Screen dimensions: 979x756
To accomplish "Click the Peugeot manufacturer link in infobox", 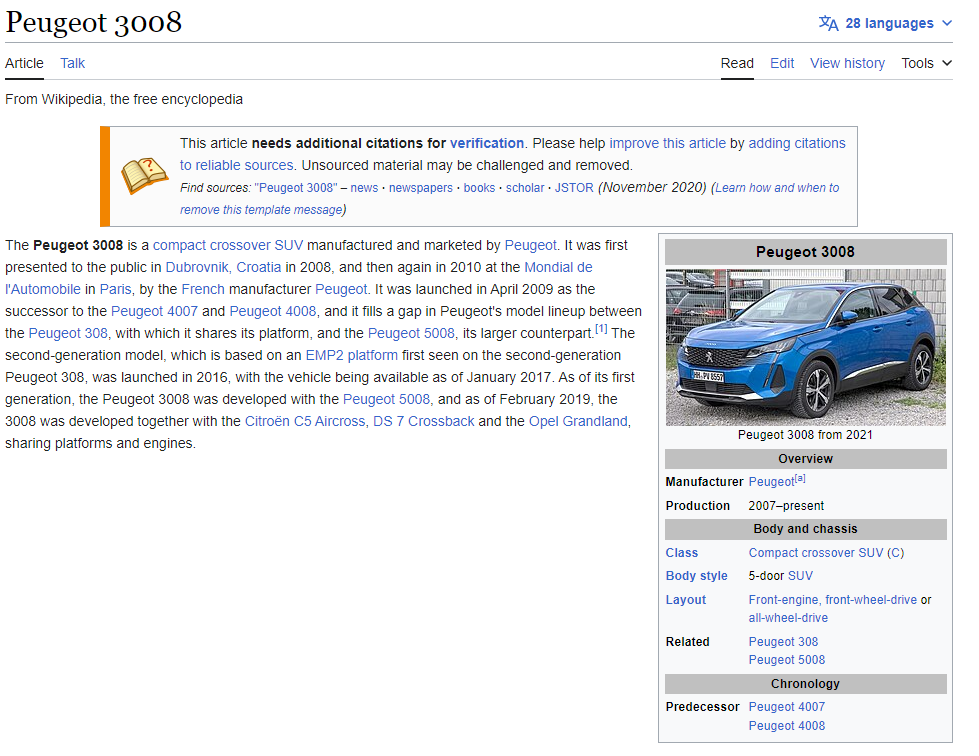I will tap(771, 482).
